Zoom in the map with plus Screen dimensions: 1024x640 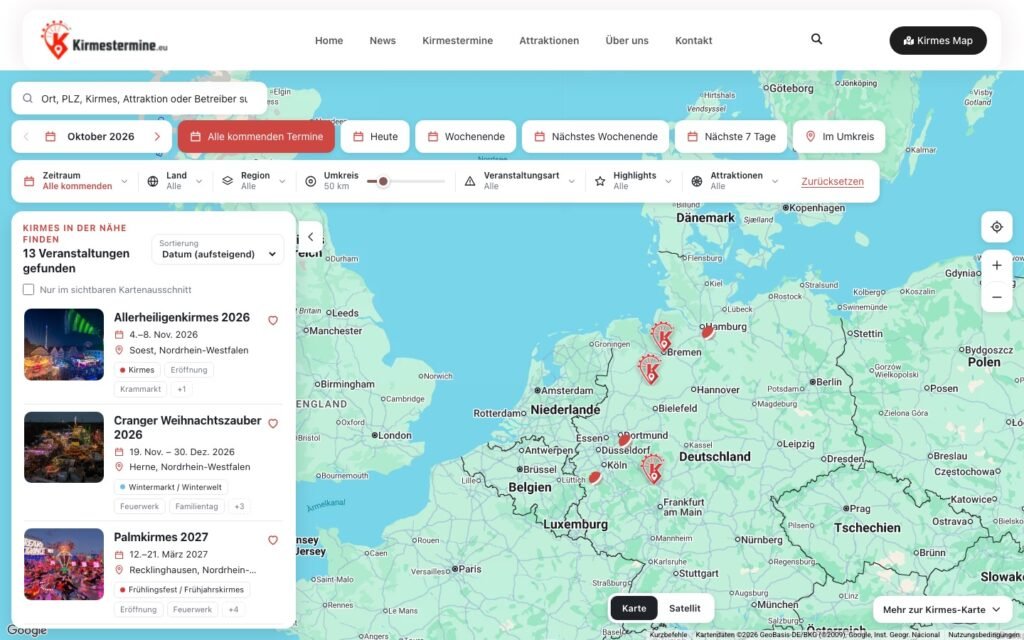click(x=997, y=265)
